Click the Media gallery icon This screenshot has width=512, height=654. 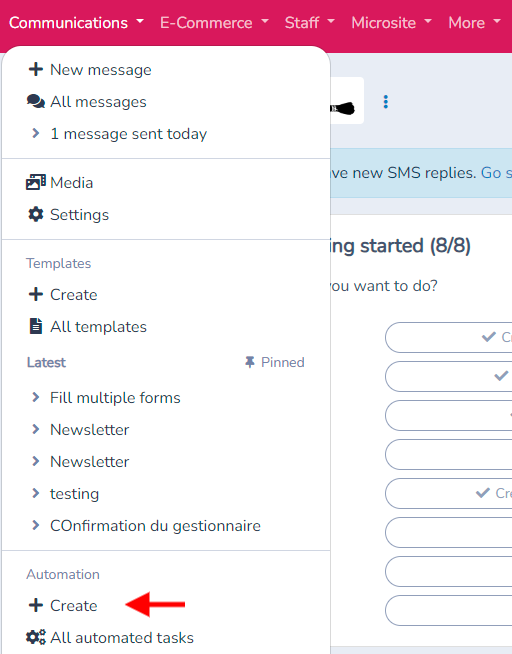pos(36,182)
